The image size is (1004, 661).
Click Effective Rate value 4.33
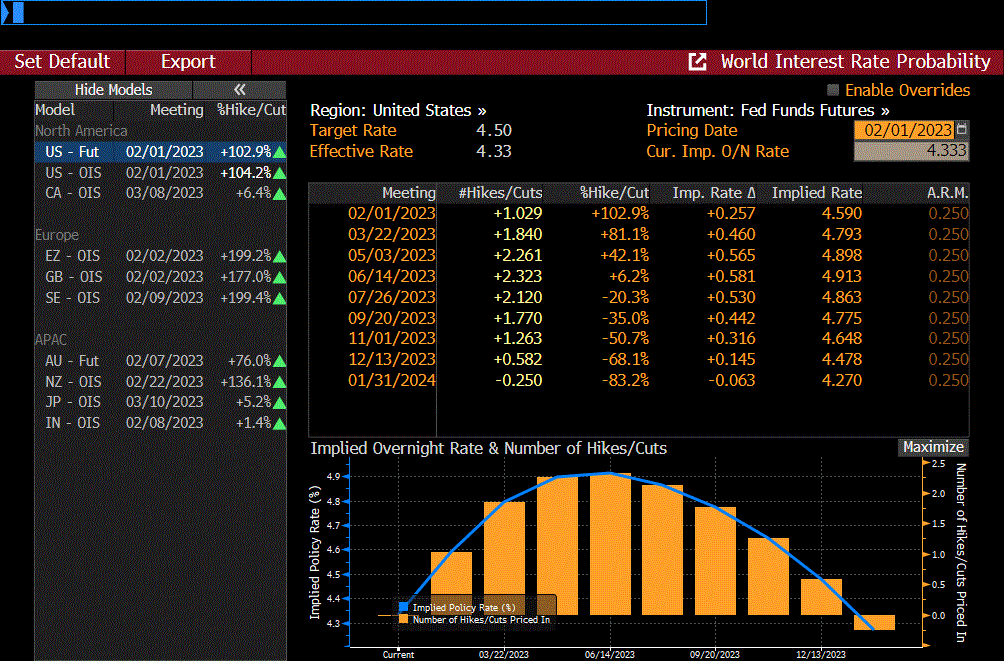tap(494, 152)
